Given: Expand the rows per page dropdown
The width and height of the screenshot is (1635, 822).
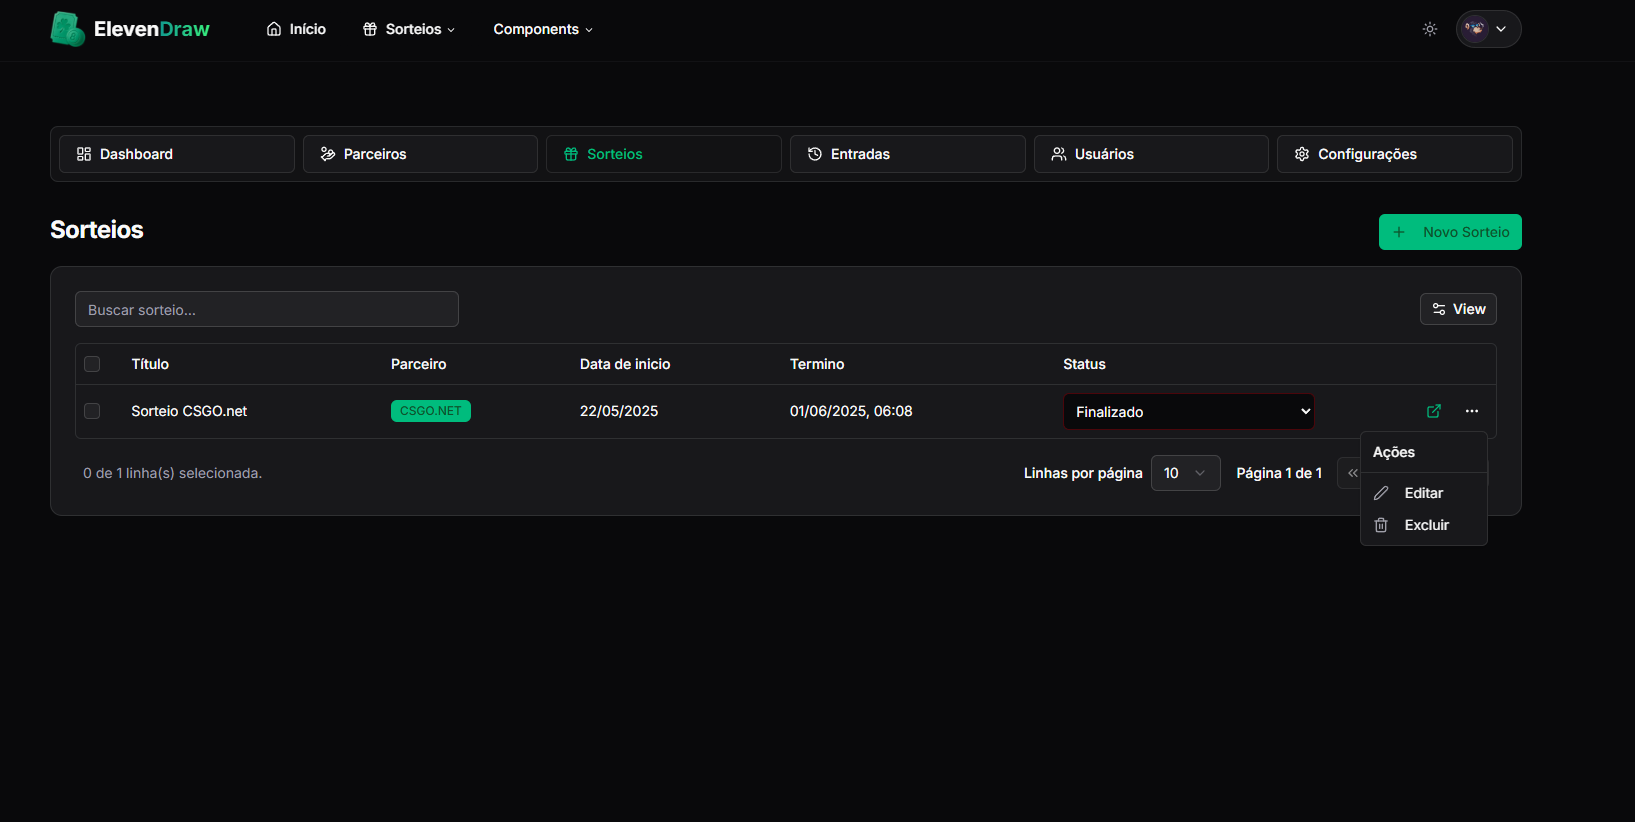Looking at the screenshot, I should pos(1185,473).
